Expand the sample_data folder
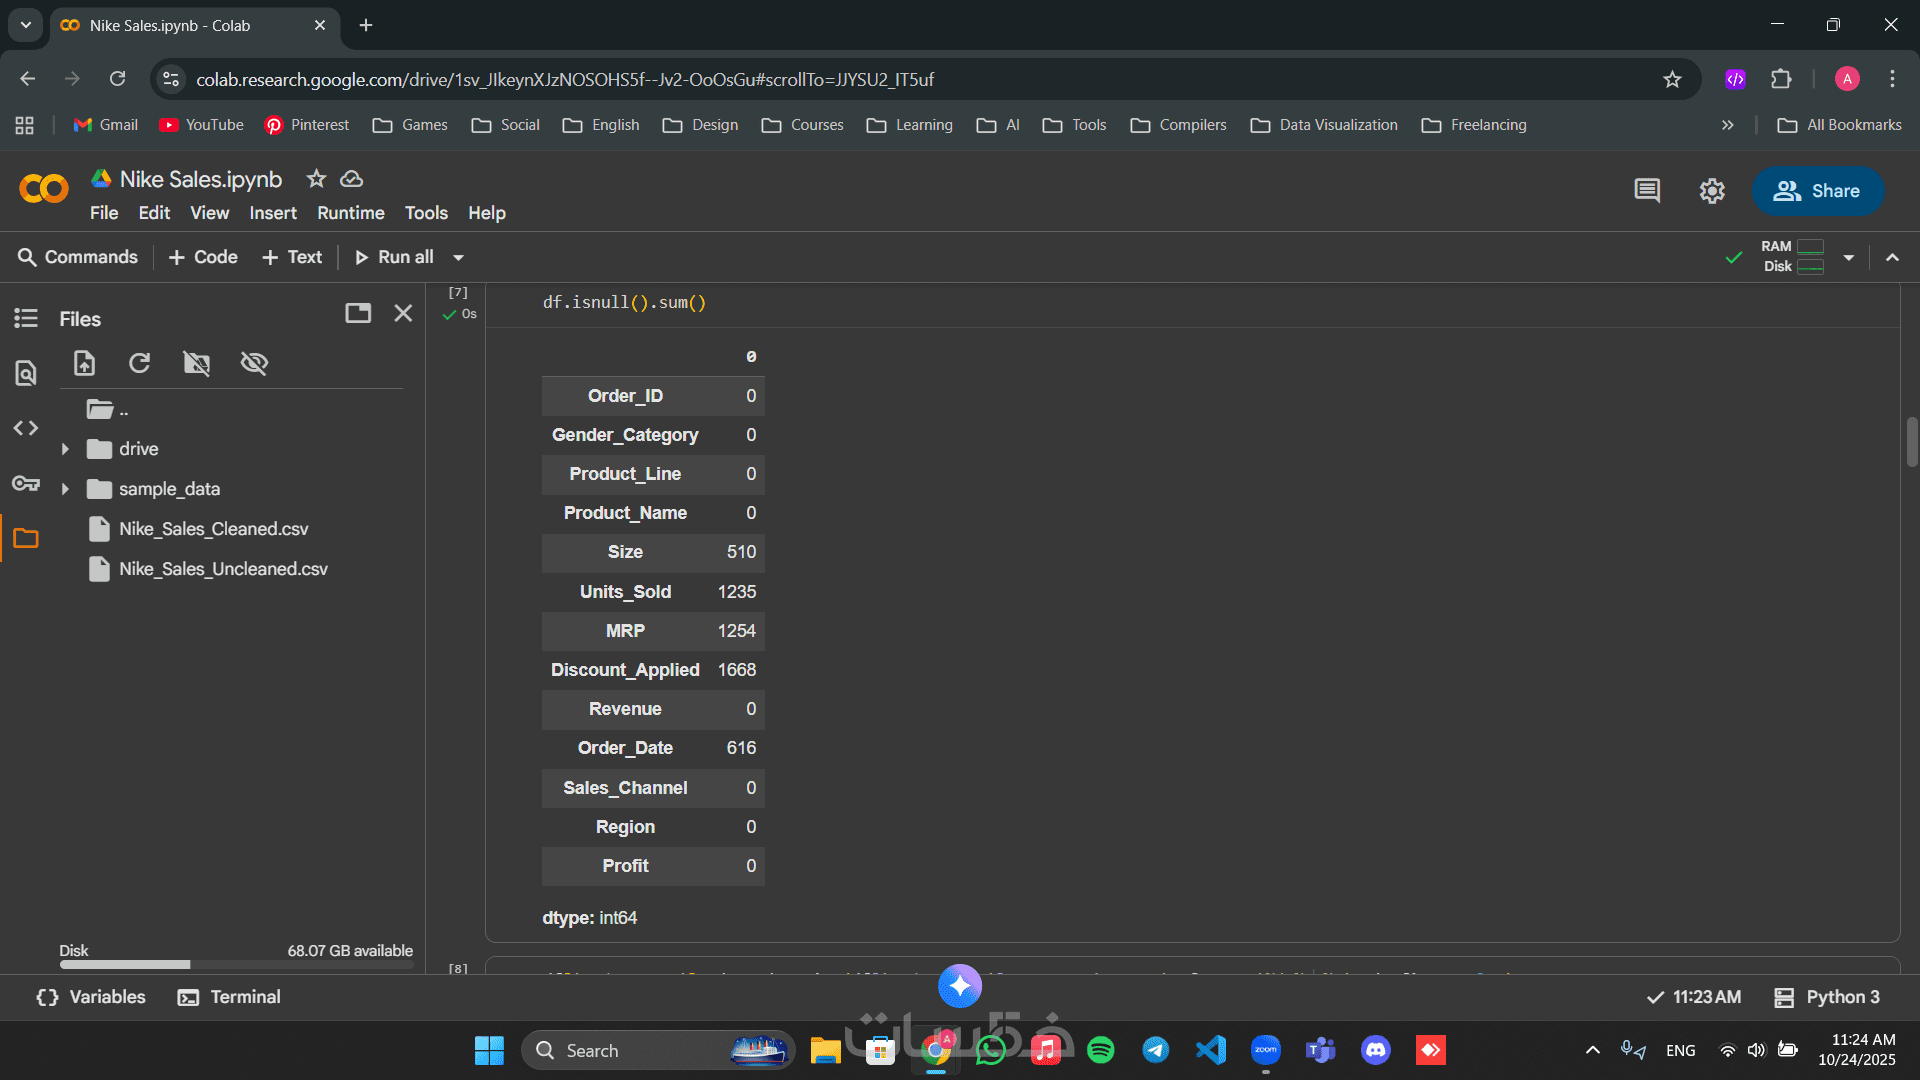This screenshot has height=1080, width=1920. coord(65,489)
